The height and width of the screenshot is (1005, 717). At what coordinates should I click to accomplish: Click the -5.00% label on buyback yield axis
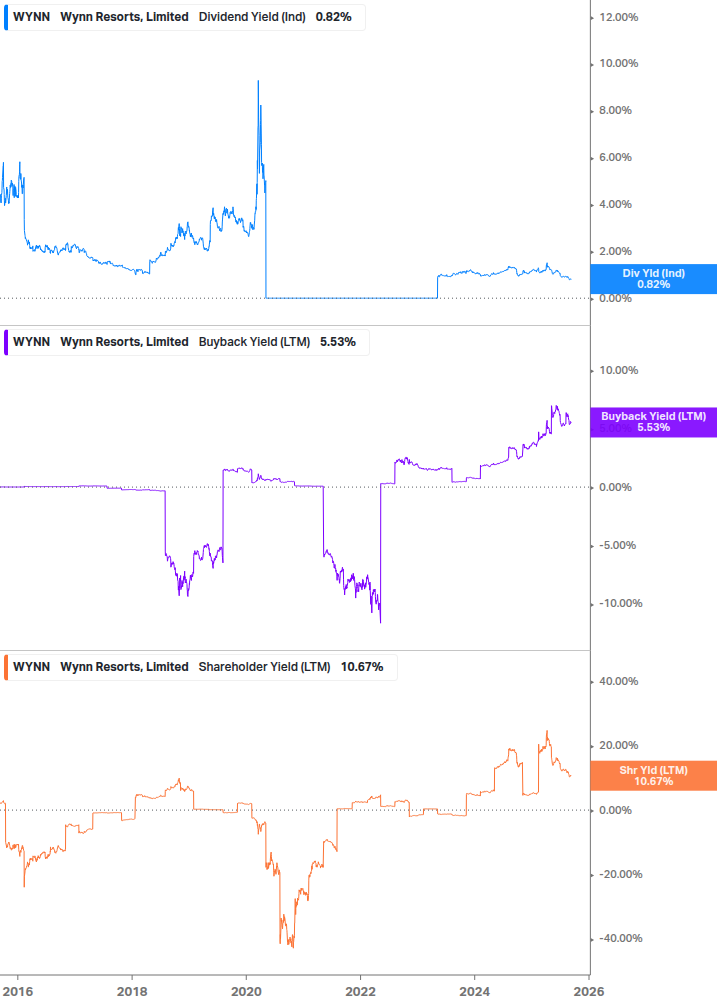(618, 545)
